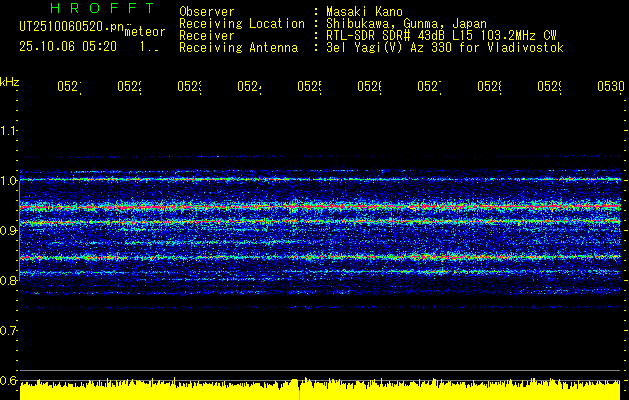Click the 0525 time marker

tap(309, 86)
